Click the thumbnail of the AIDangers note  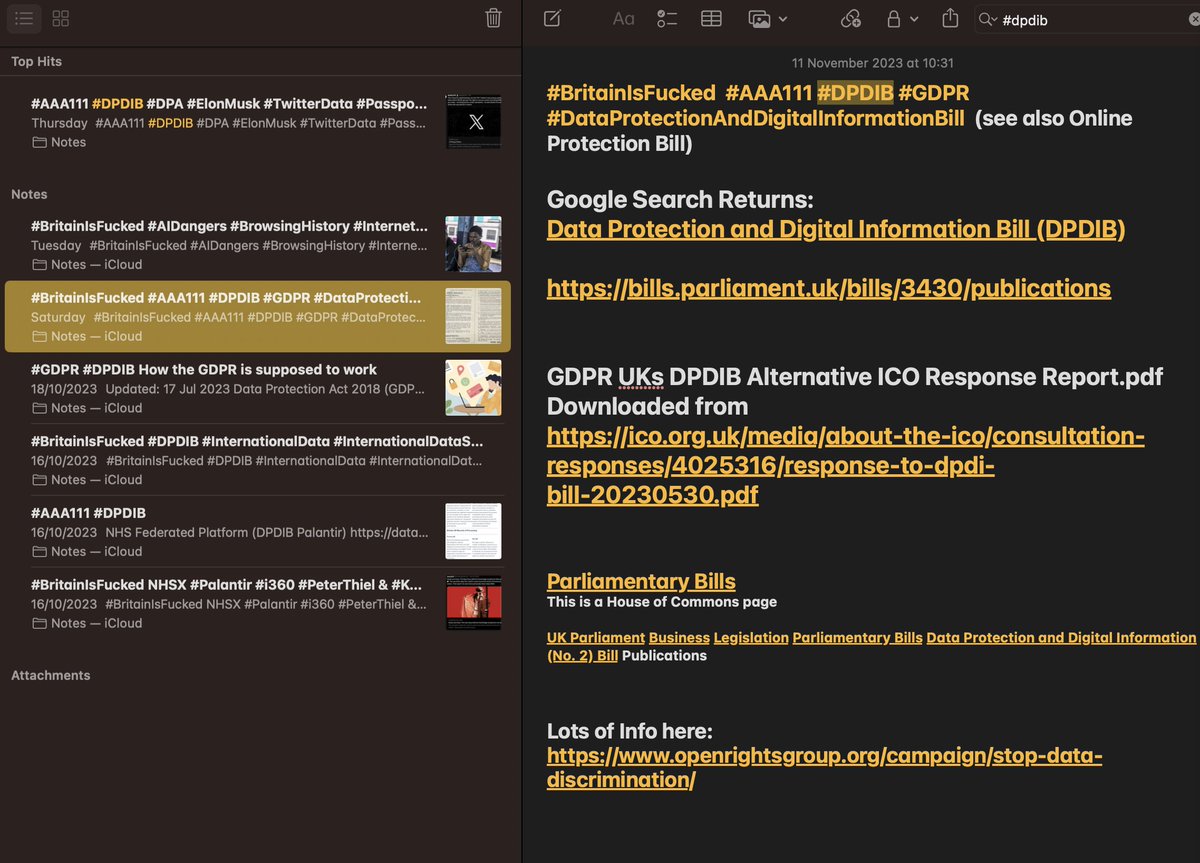473,244
